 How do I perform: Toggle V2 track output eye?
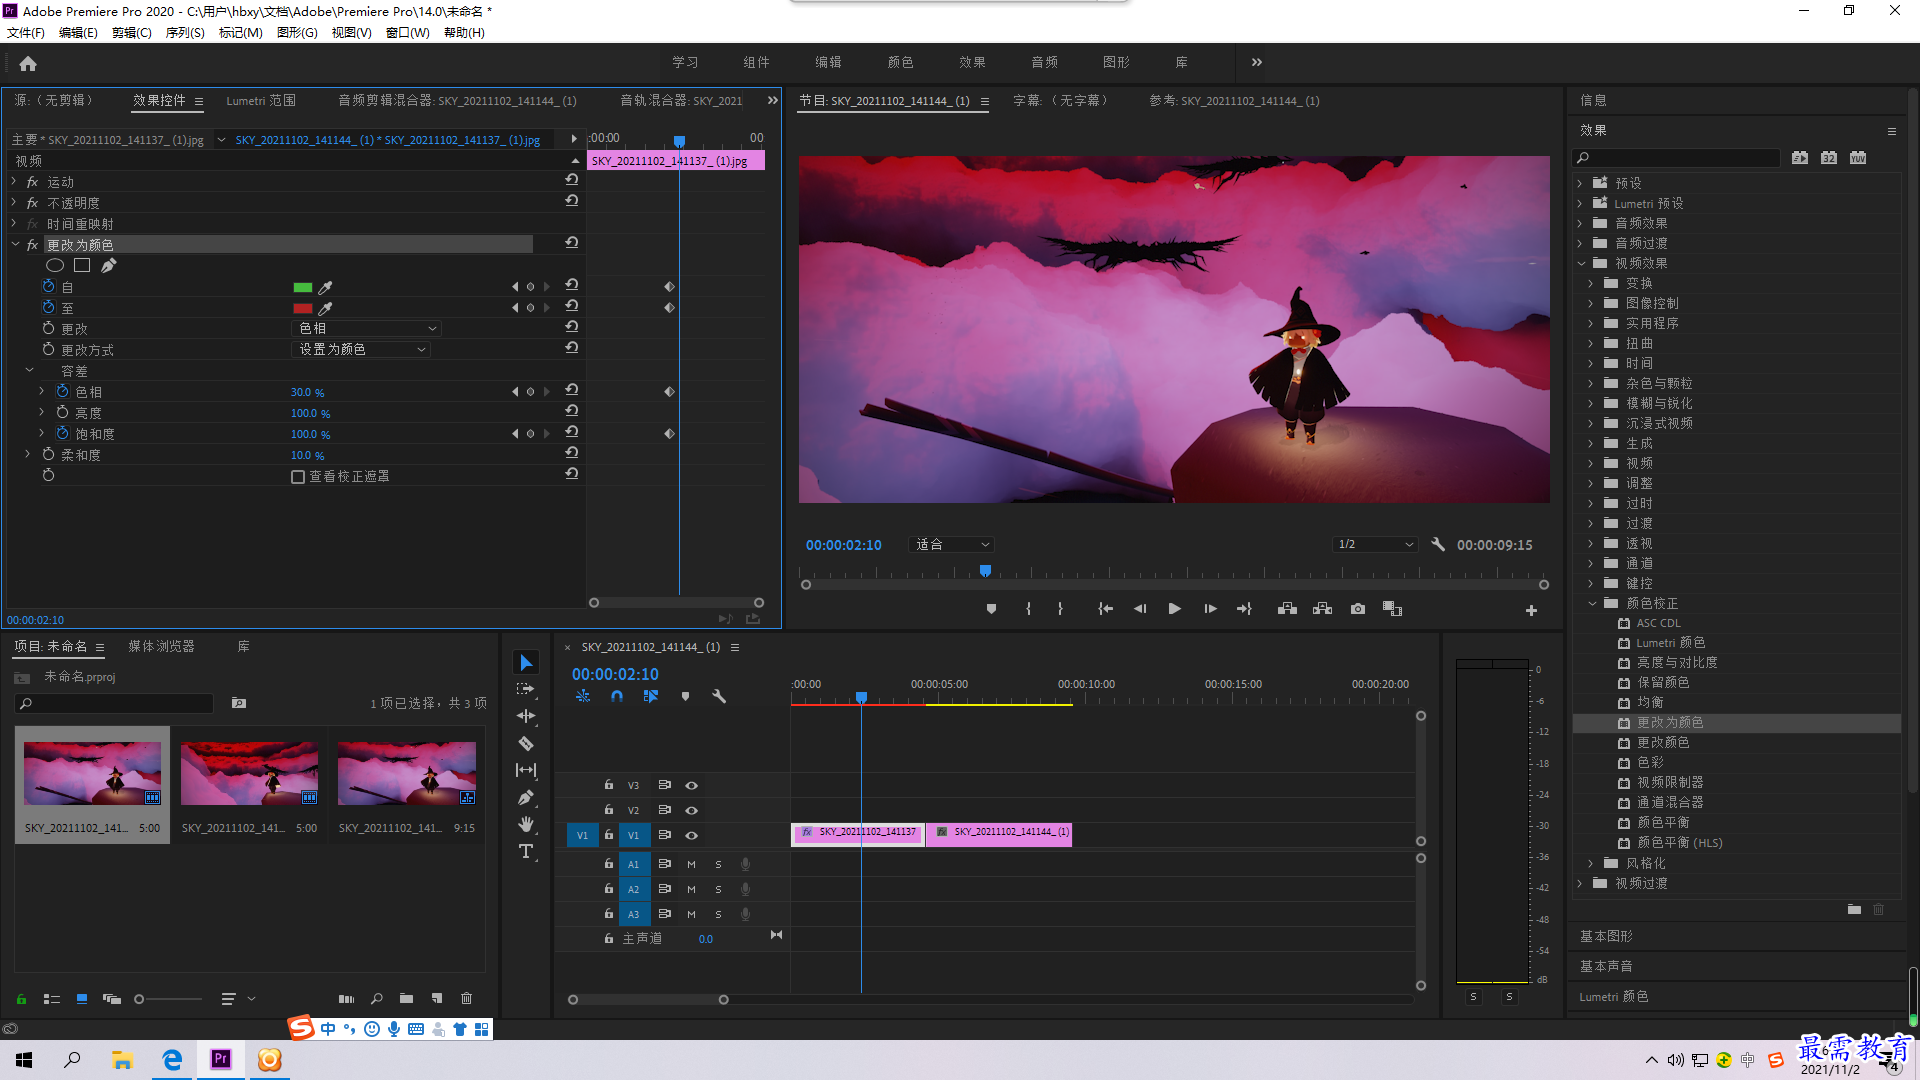pyautogui.click(x=691, y=810)
